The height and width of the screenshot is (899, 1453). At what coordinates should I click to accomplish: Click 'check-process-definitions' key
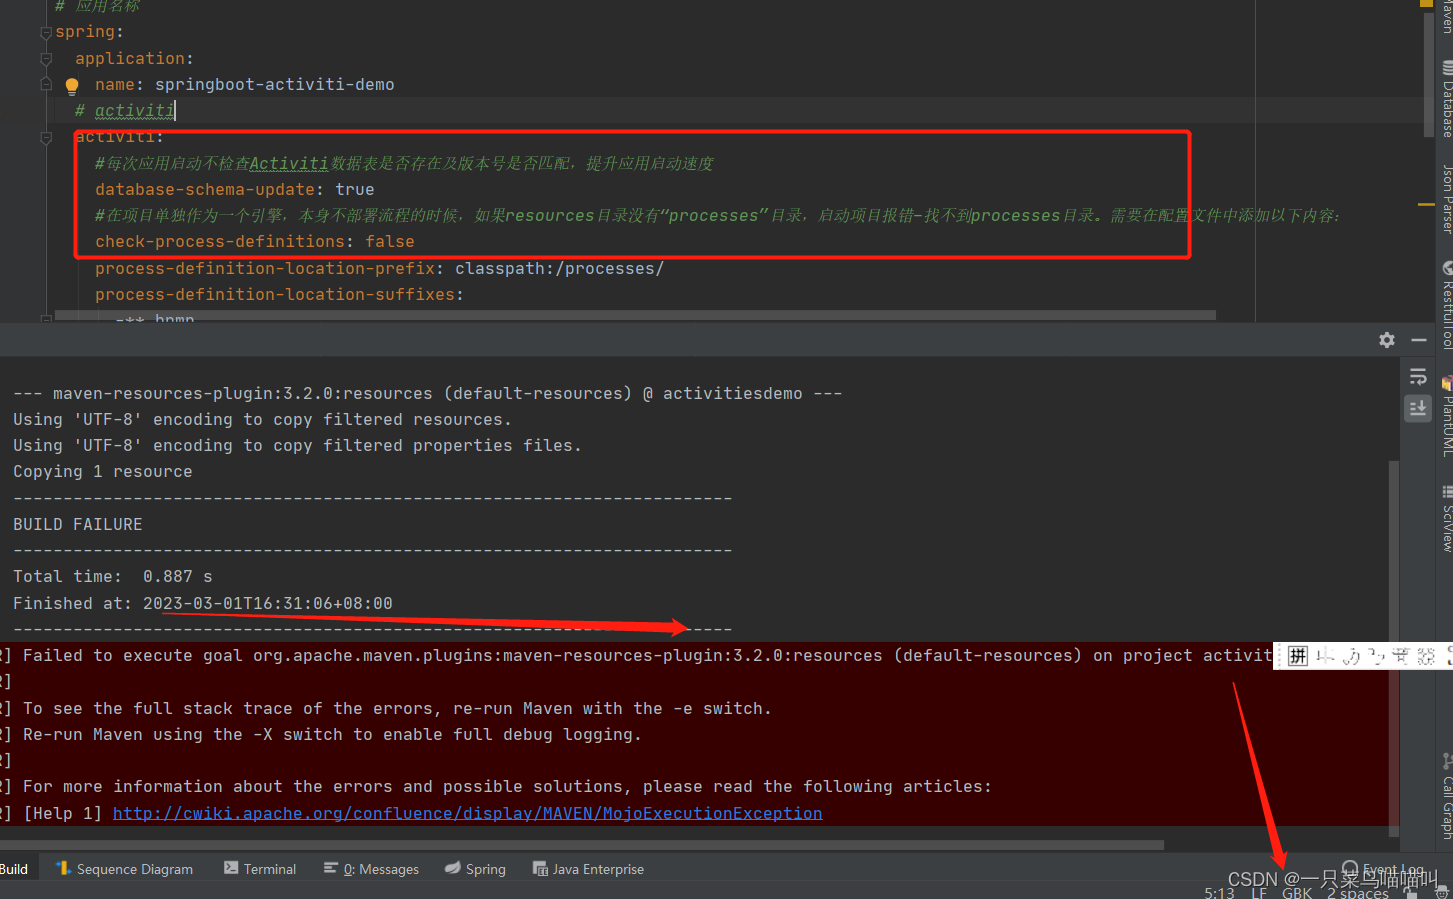(220, 241)
